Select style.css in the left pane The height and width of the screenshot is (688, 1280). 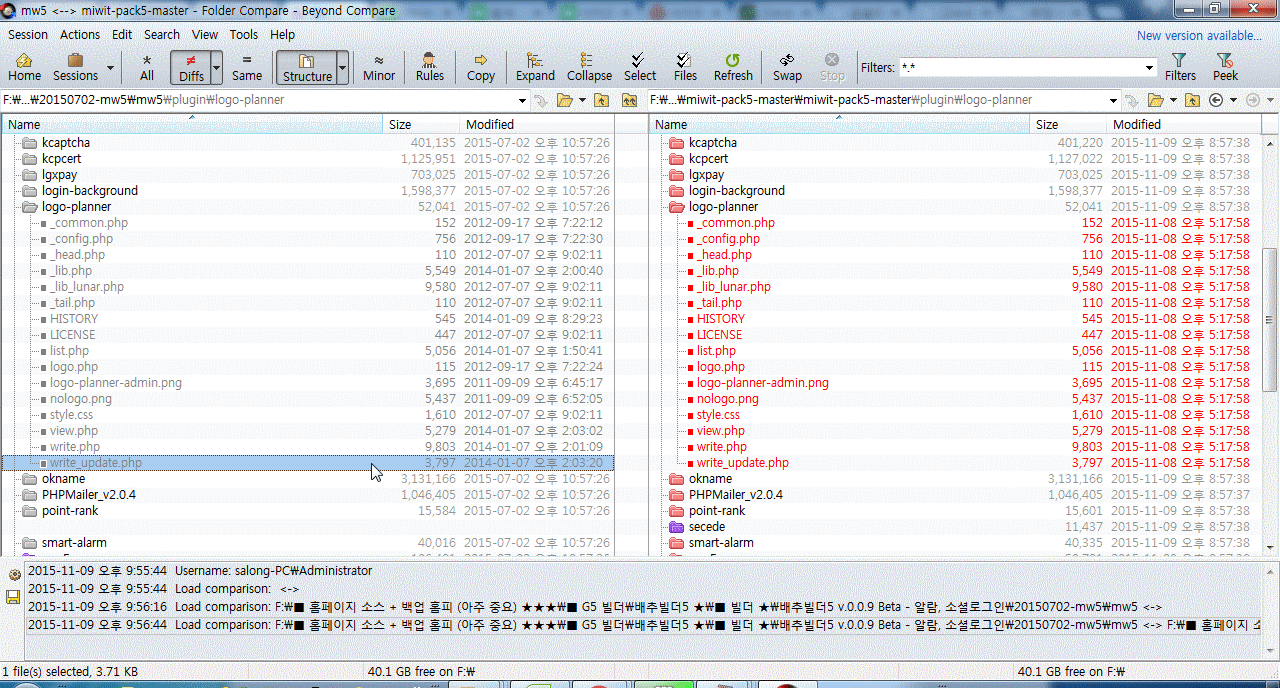click(x=71, y=415)
